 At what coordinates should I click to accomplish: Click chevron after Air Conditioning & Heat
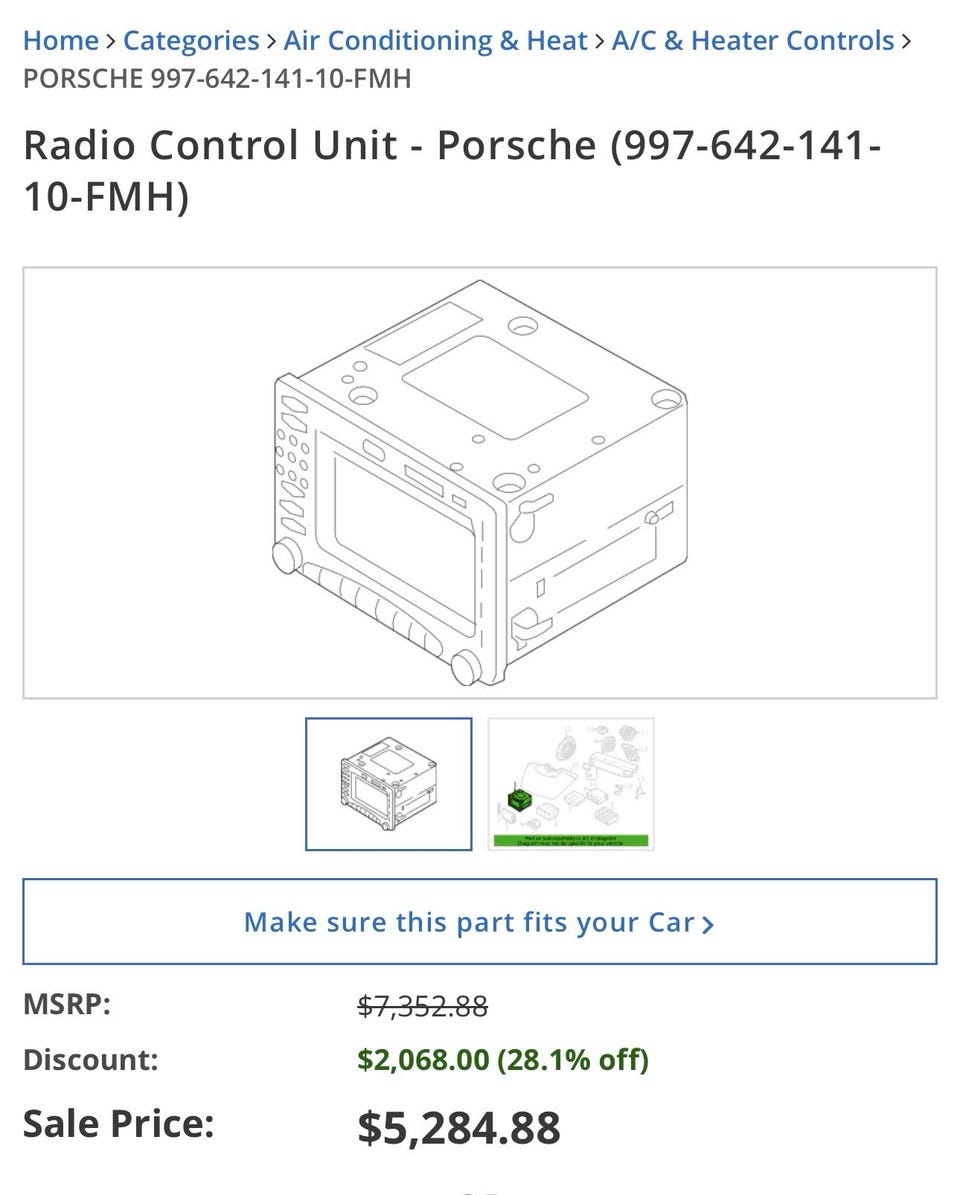point(600,41)
